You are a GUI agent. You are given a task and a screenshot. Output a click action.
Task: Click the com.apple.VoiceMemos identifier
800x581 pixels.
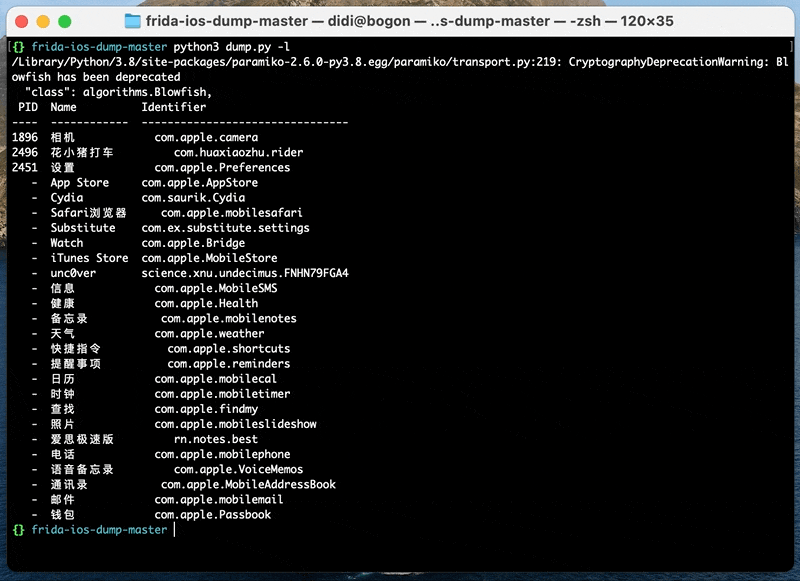tap(238, 469)
